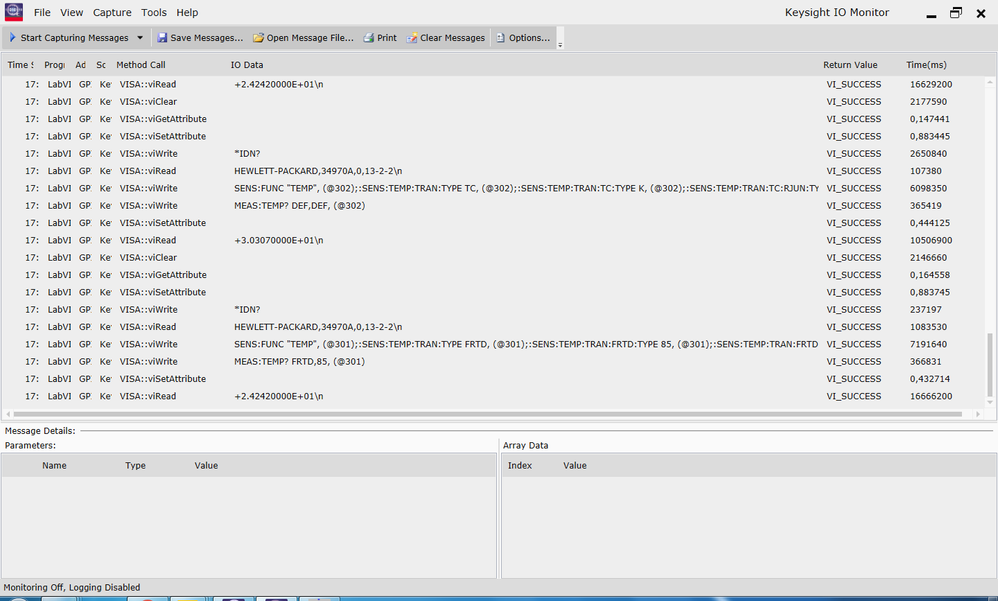Select viClear row with time 2177590
Viewport: 998px width, 601px height.
494,102
